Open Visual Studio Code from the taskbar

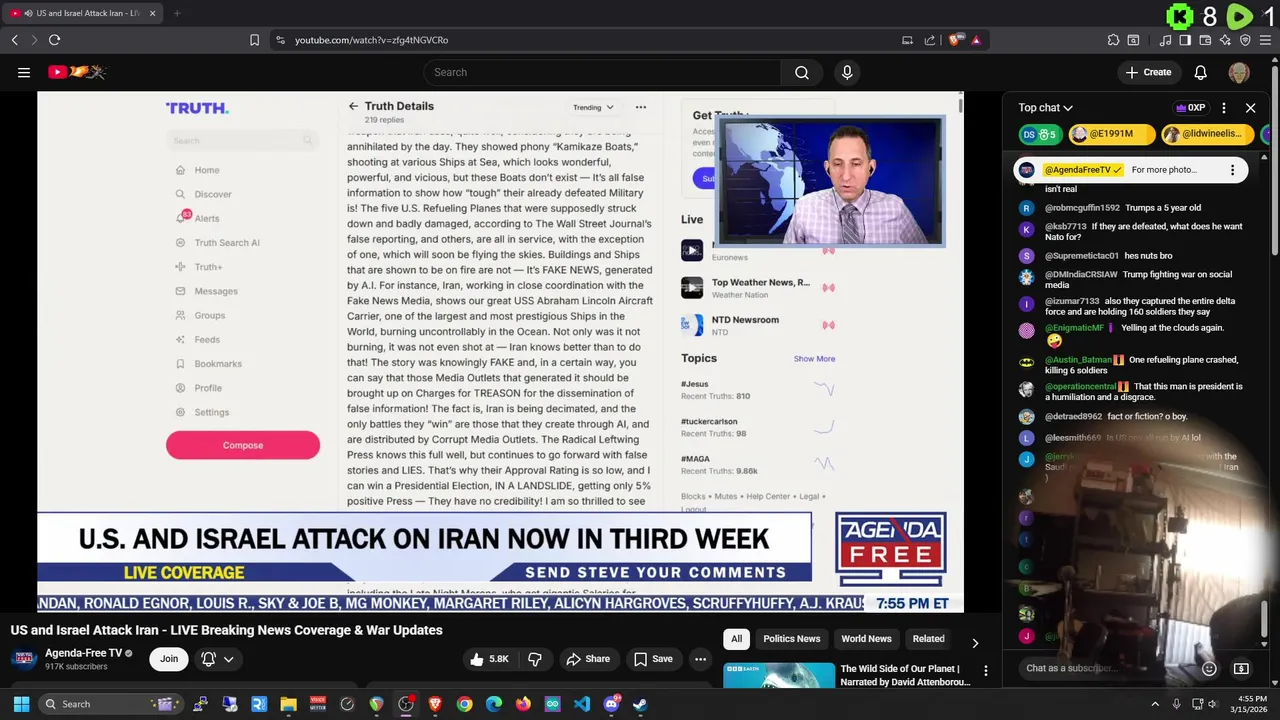coord(582,704)
